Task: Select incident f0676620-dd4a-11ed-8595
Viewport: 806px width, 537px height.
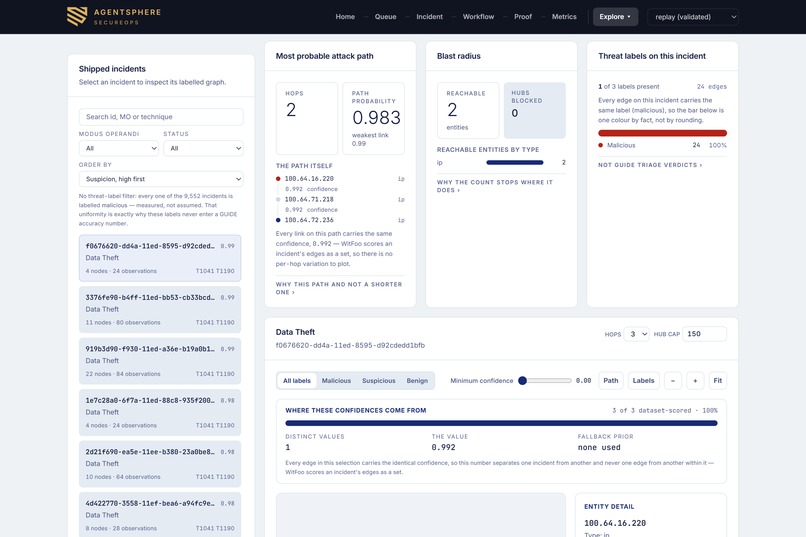Action: tap(160, 258)
